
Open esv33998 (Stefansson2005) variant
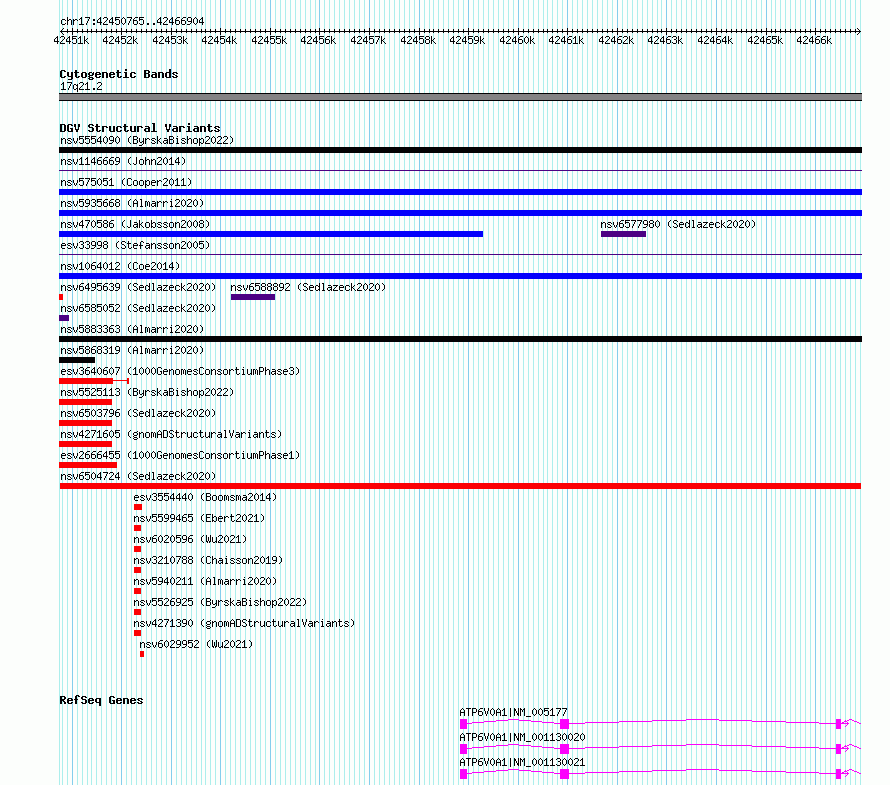[x=135, y=245]
